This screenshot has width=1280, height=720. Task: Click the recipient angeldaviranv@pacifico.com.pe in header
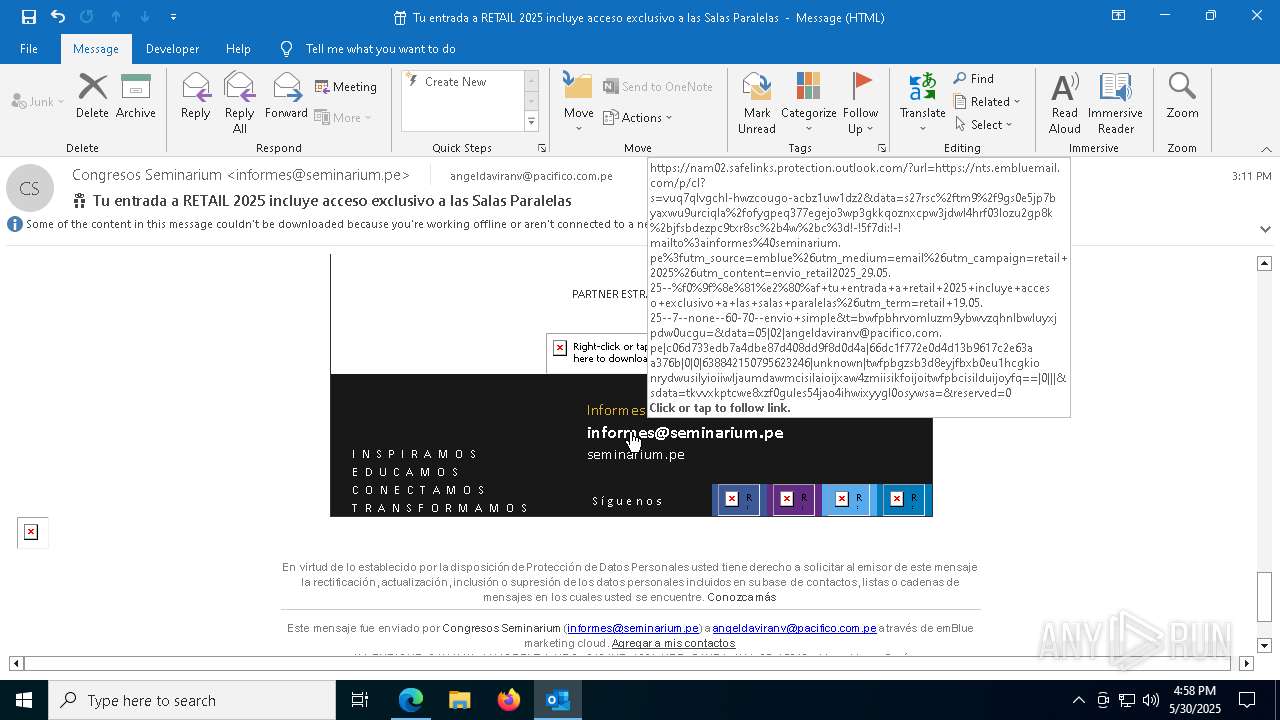[x=531, y=176]
